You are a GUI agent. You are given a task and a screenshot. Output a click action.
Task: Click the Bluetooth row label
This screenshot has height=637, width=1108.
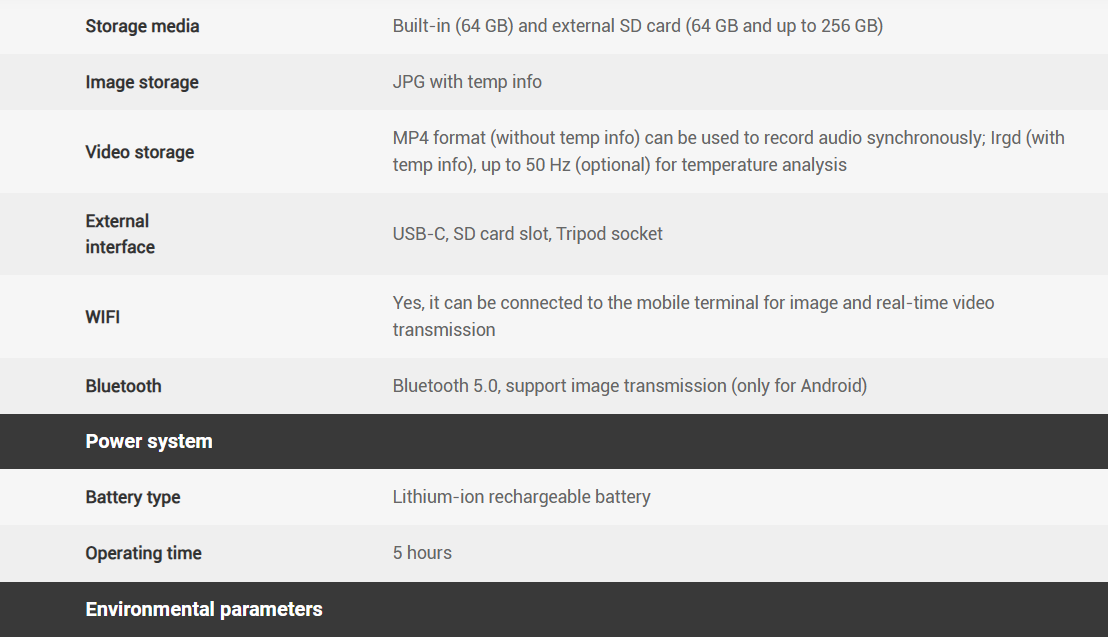123,386
